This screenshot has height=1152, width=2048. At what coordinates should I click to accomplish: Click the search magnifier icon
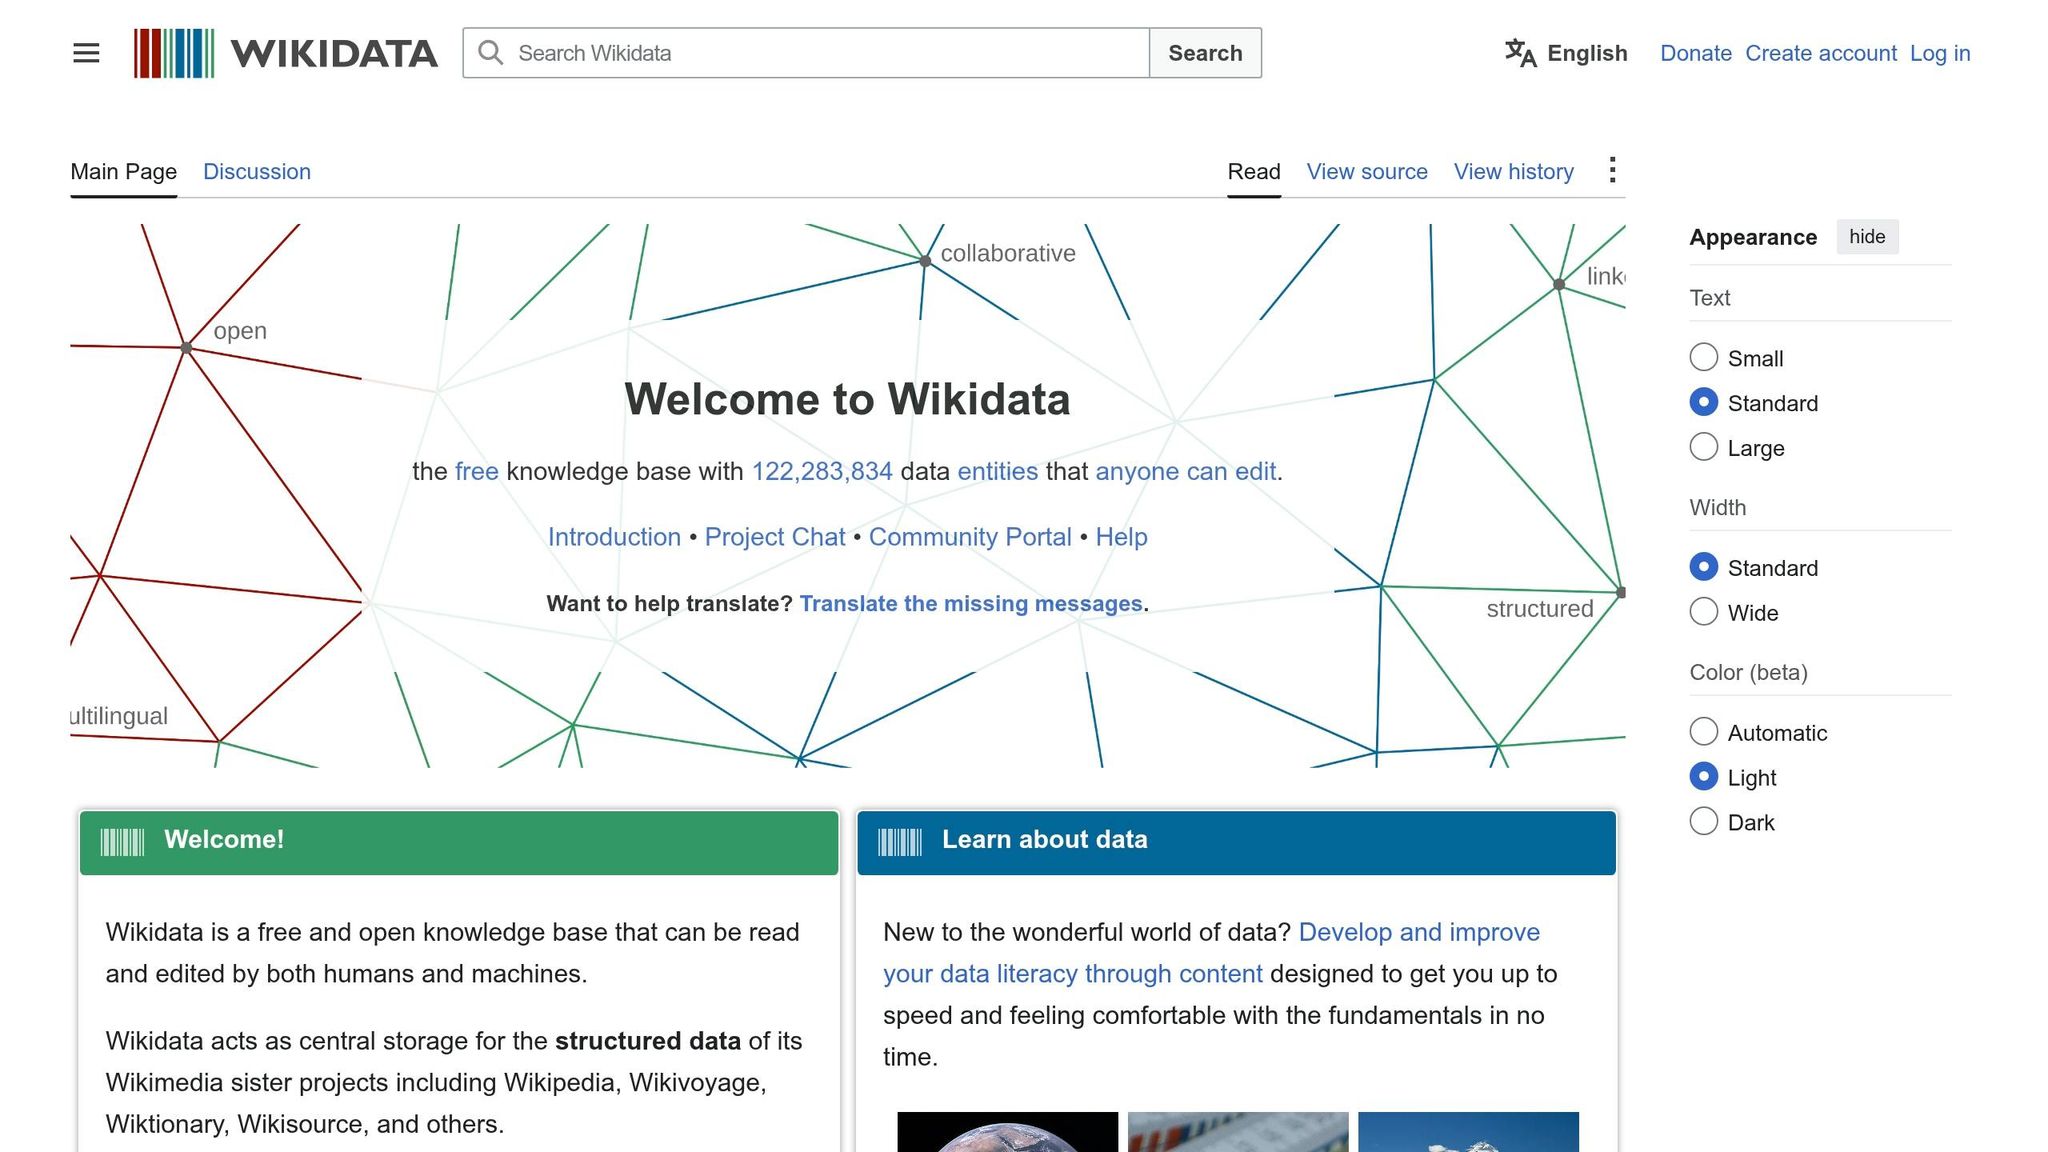[490, 53]
